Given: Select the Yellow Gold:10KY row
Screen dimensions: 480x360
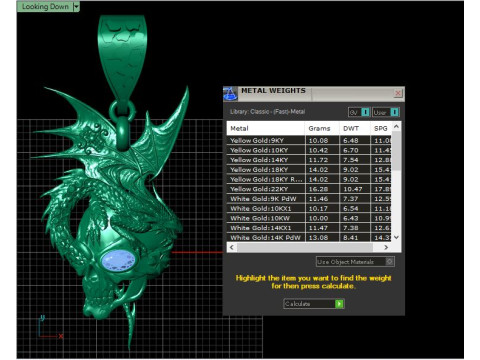Looking at the screenshot, I should click(309, 150).
